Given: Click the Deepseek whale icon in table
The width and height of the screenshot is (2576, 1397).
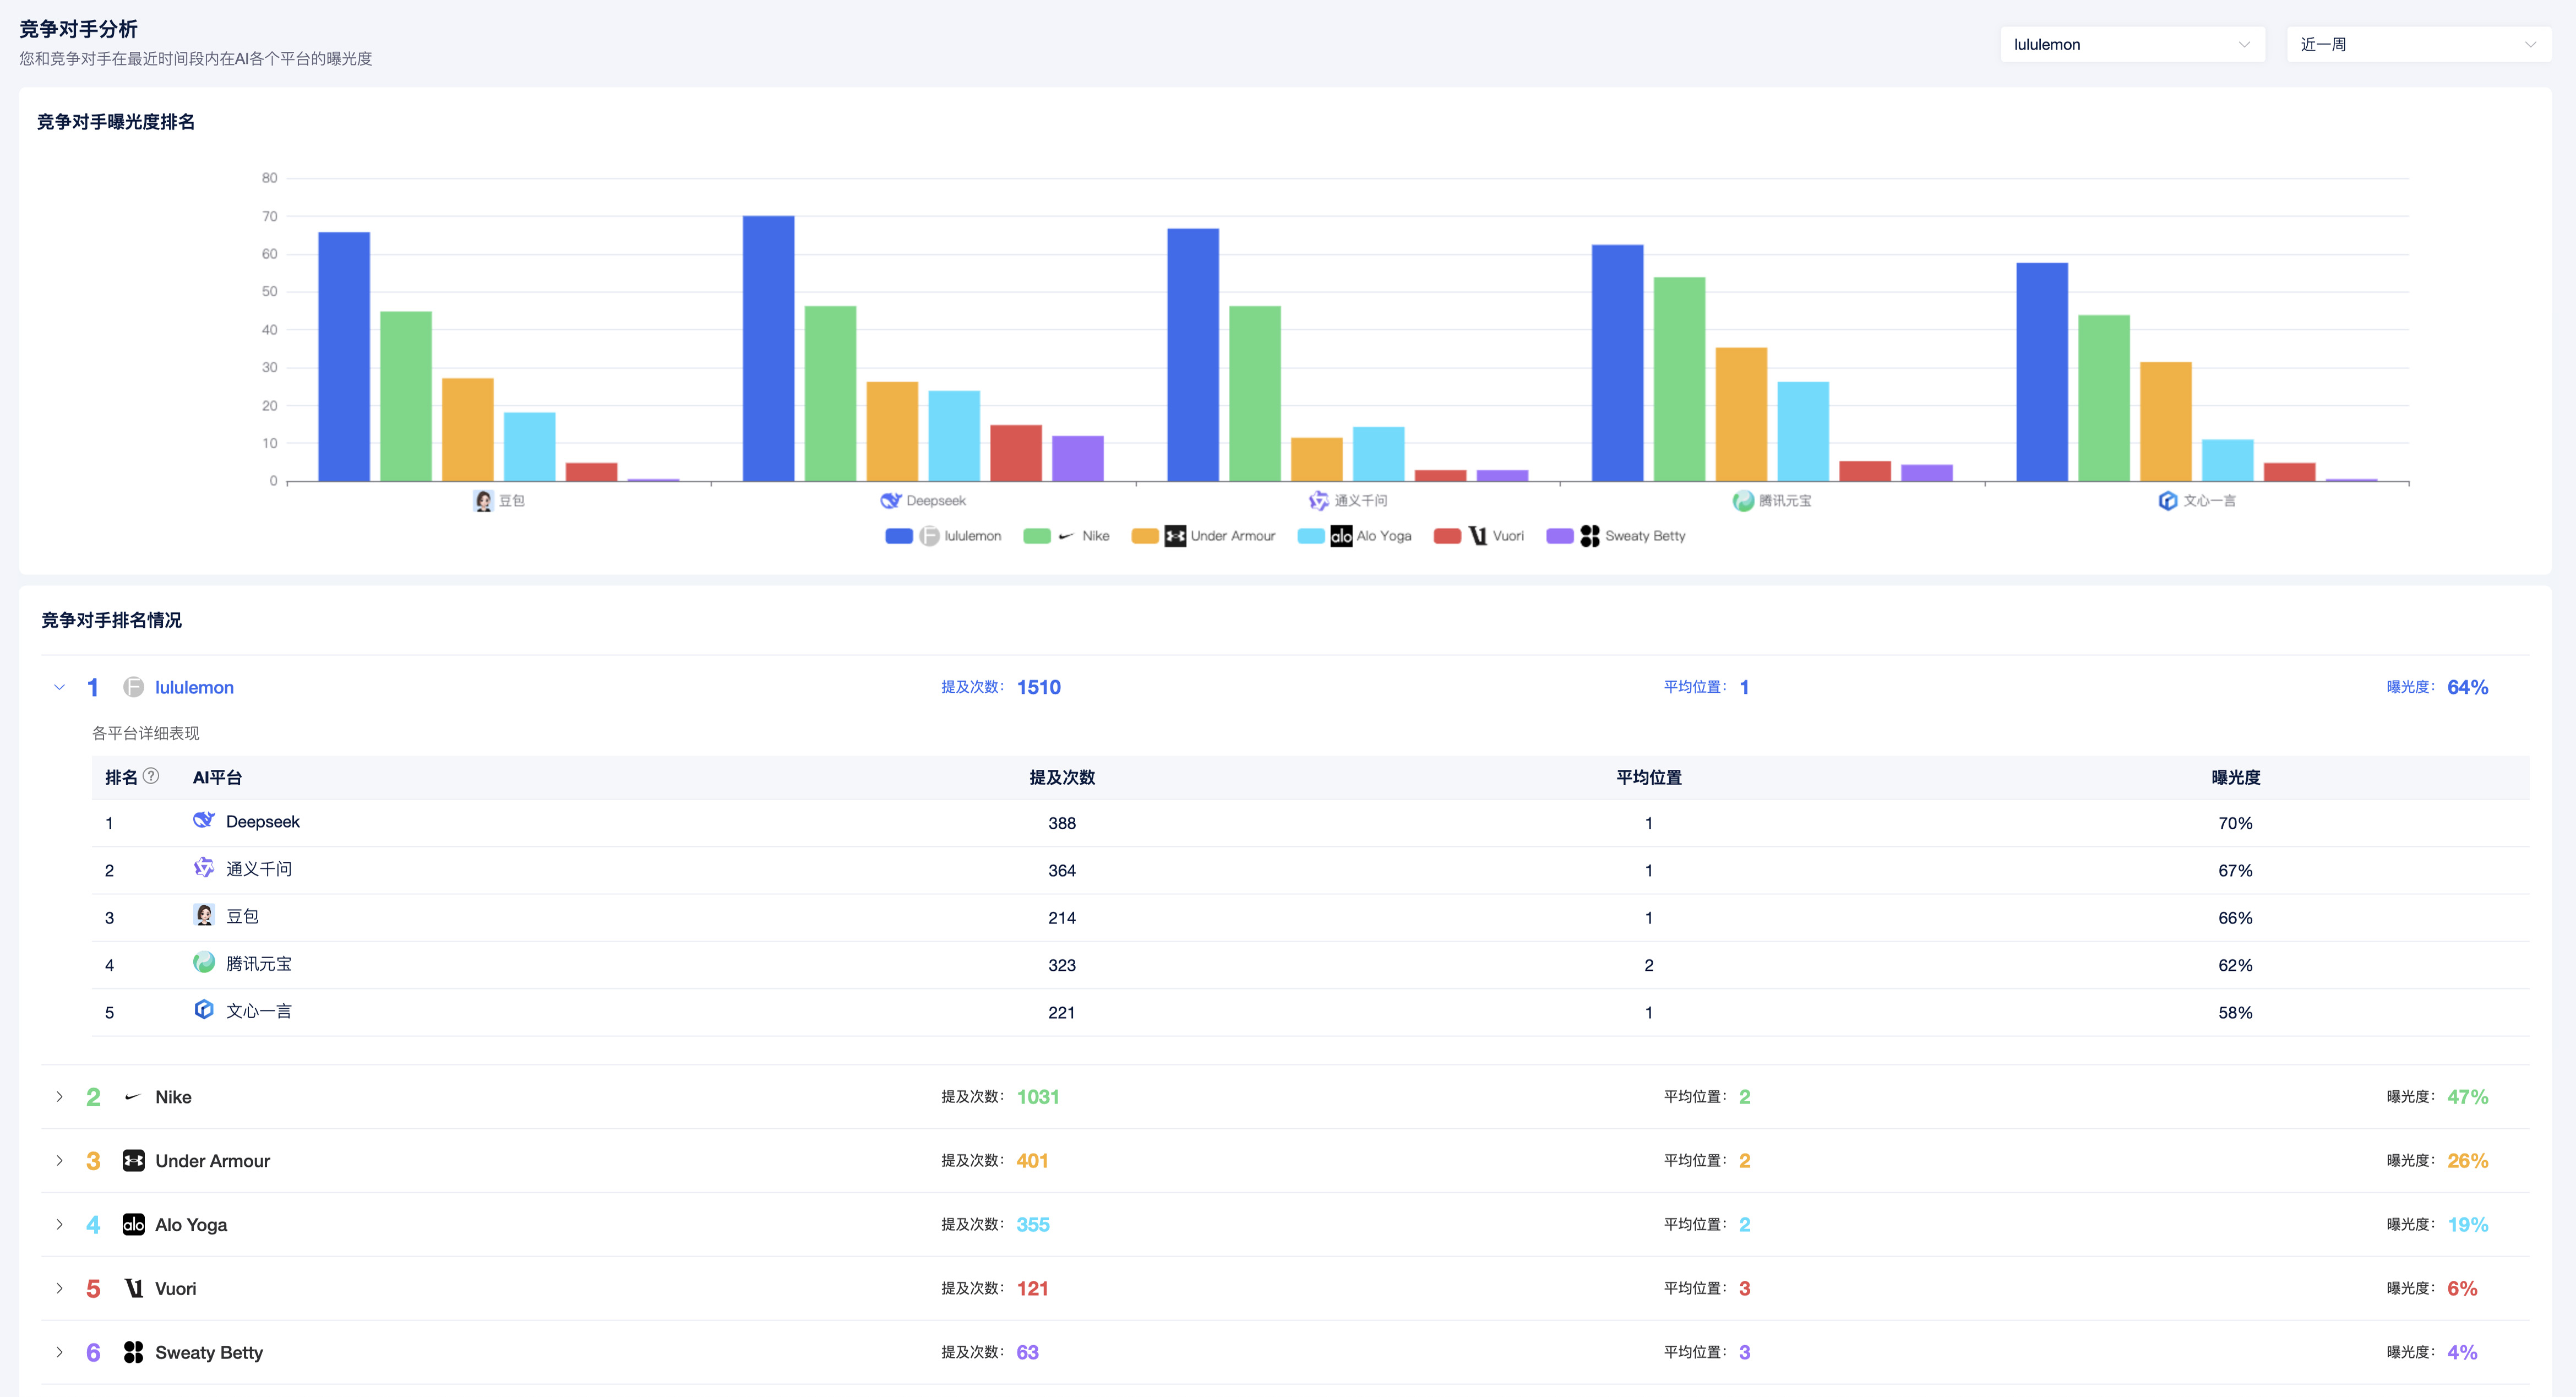Looking at the screenshot, I should point(204,821).
